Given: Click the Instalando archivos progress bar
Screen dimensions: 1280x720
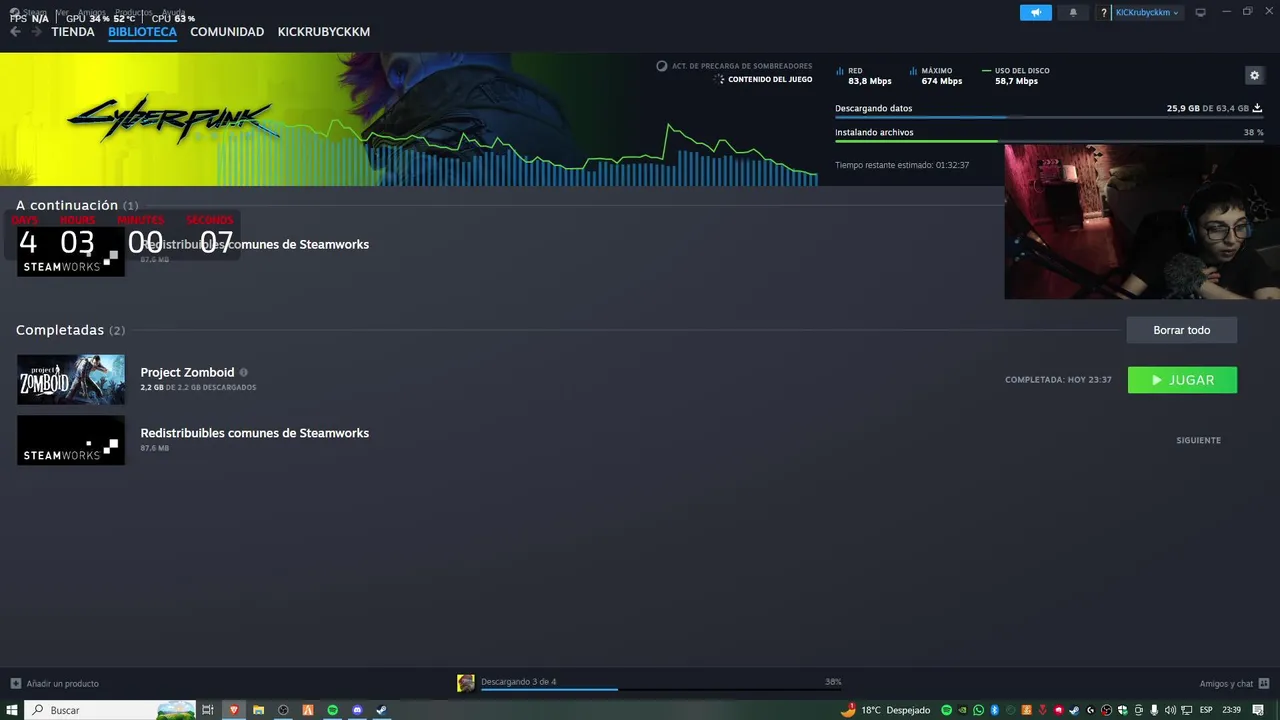Looking at the screenshot, I should [x=1049, y=141].
